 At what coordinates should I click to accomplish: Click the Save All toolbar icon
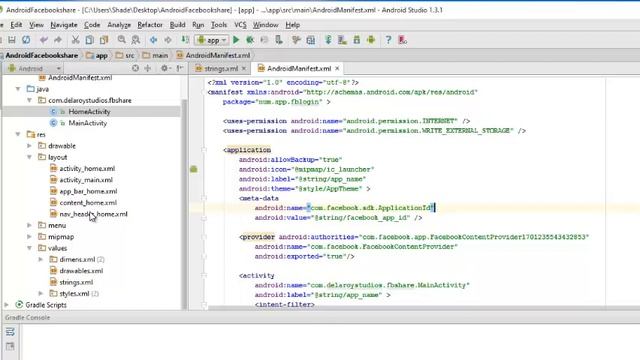point(12,40)
